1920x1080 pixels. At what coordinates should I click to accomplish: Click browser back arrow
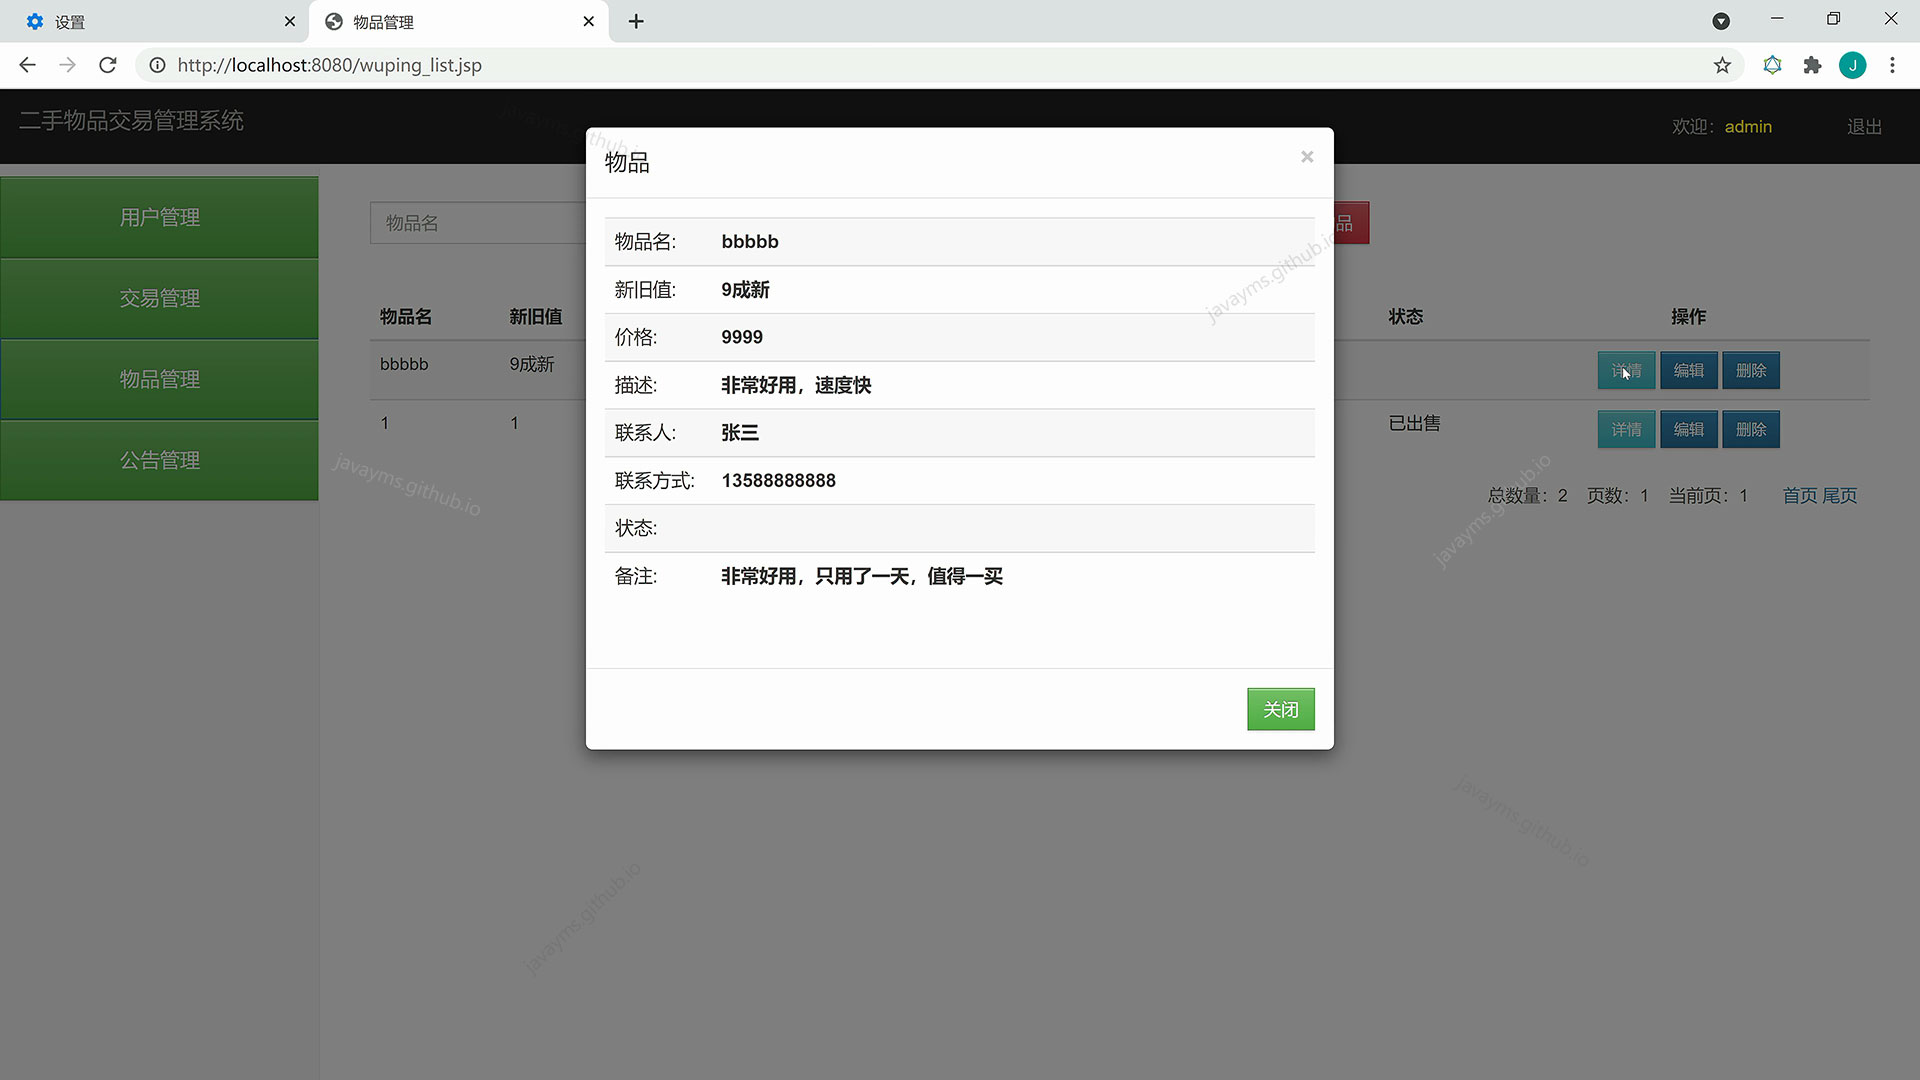point(27,65)
